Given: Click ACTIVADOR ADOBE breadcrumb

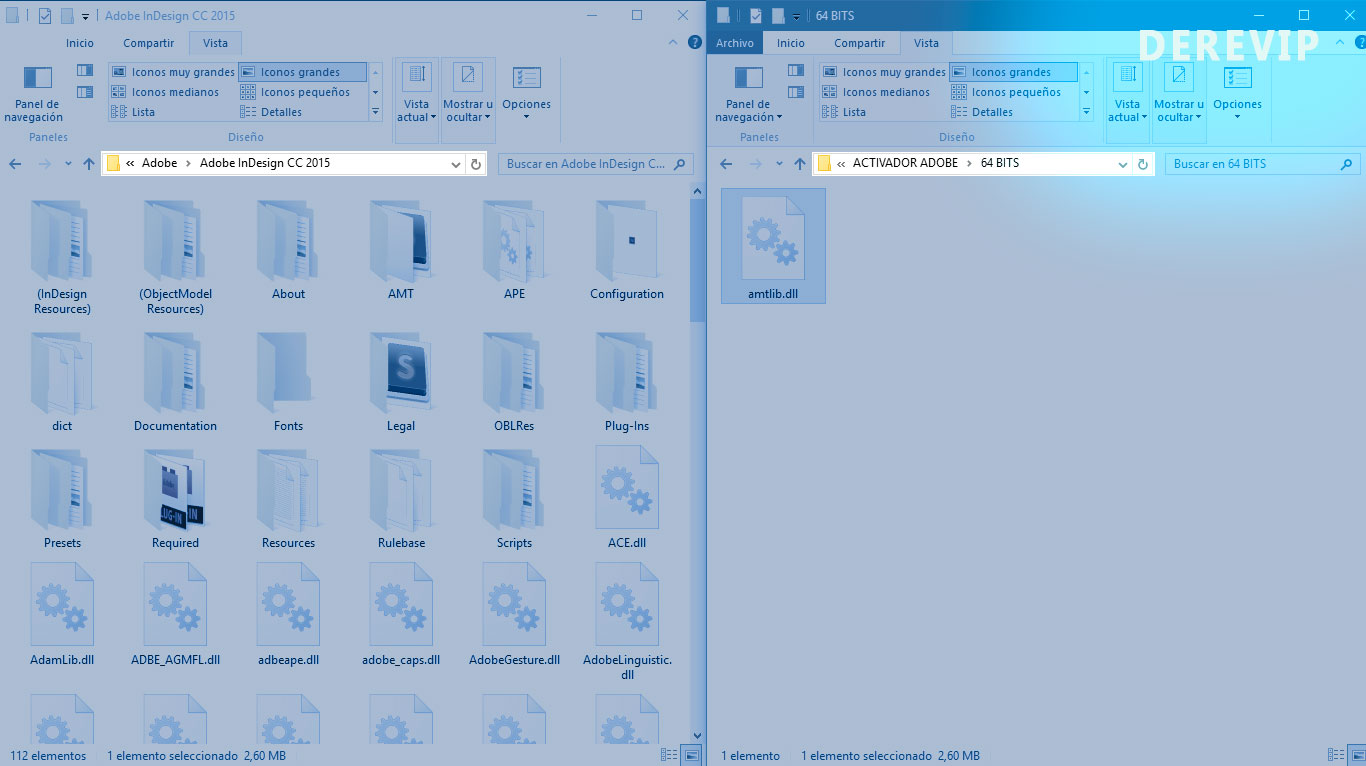Looking at the screenshot, I should click(x=905, y=163).
